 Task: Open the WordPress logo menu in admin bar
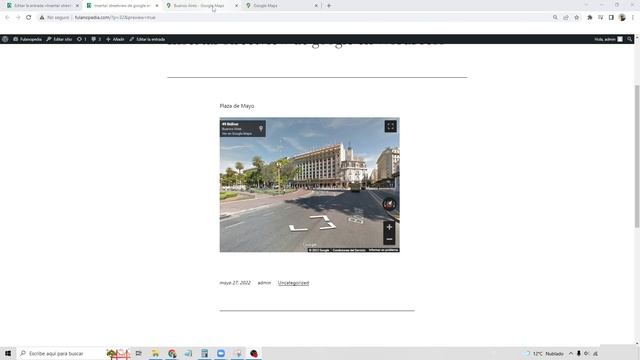pyautogui.click(x=5, y=39)
